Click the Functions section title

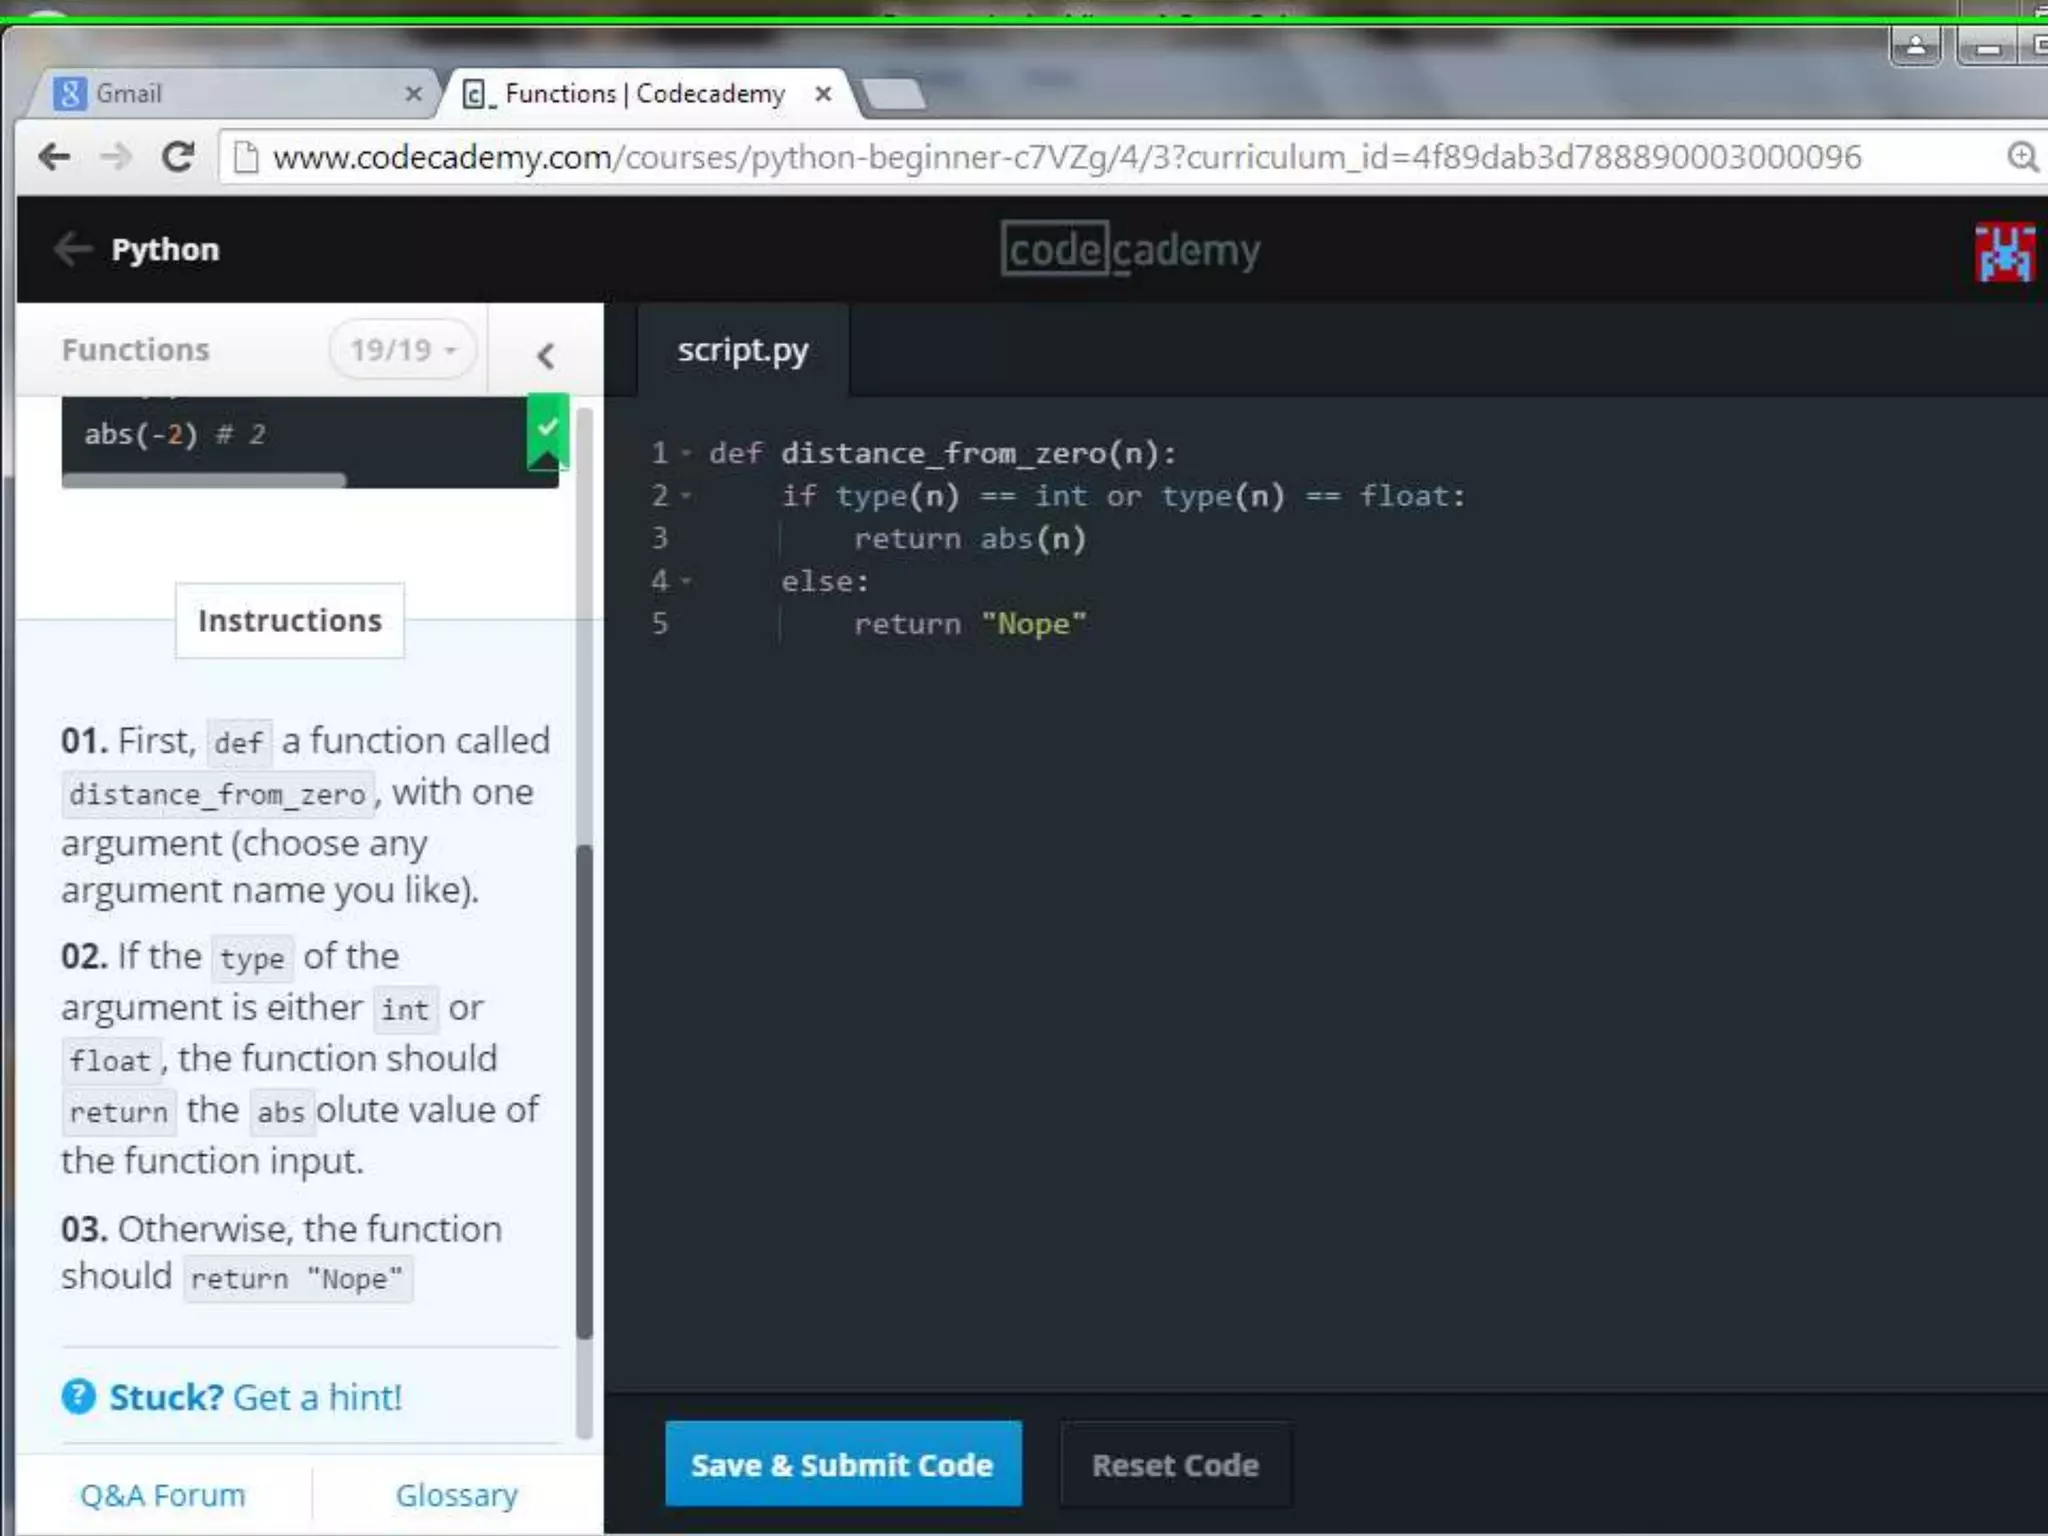click(x=136, y=350)
